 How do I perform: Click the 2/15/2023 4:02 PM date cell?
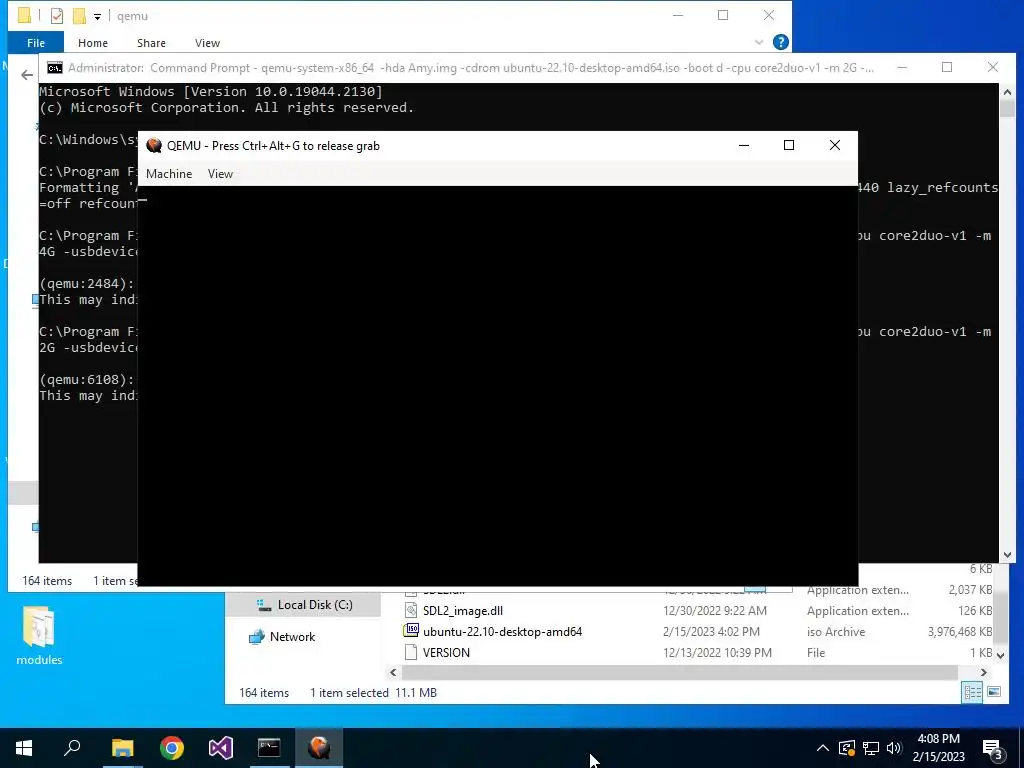(711, 632)
